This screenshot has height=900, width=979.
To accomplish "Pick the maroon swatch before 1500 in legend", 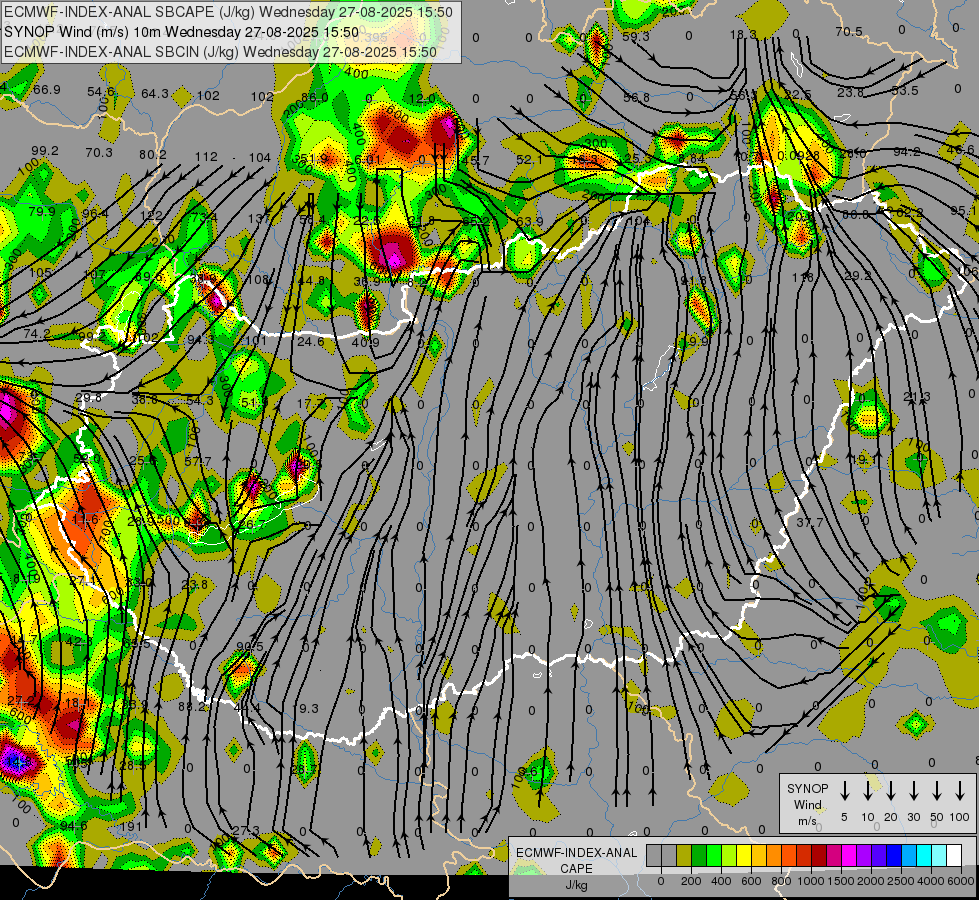I will coord(819,856).
